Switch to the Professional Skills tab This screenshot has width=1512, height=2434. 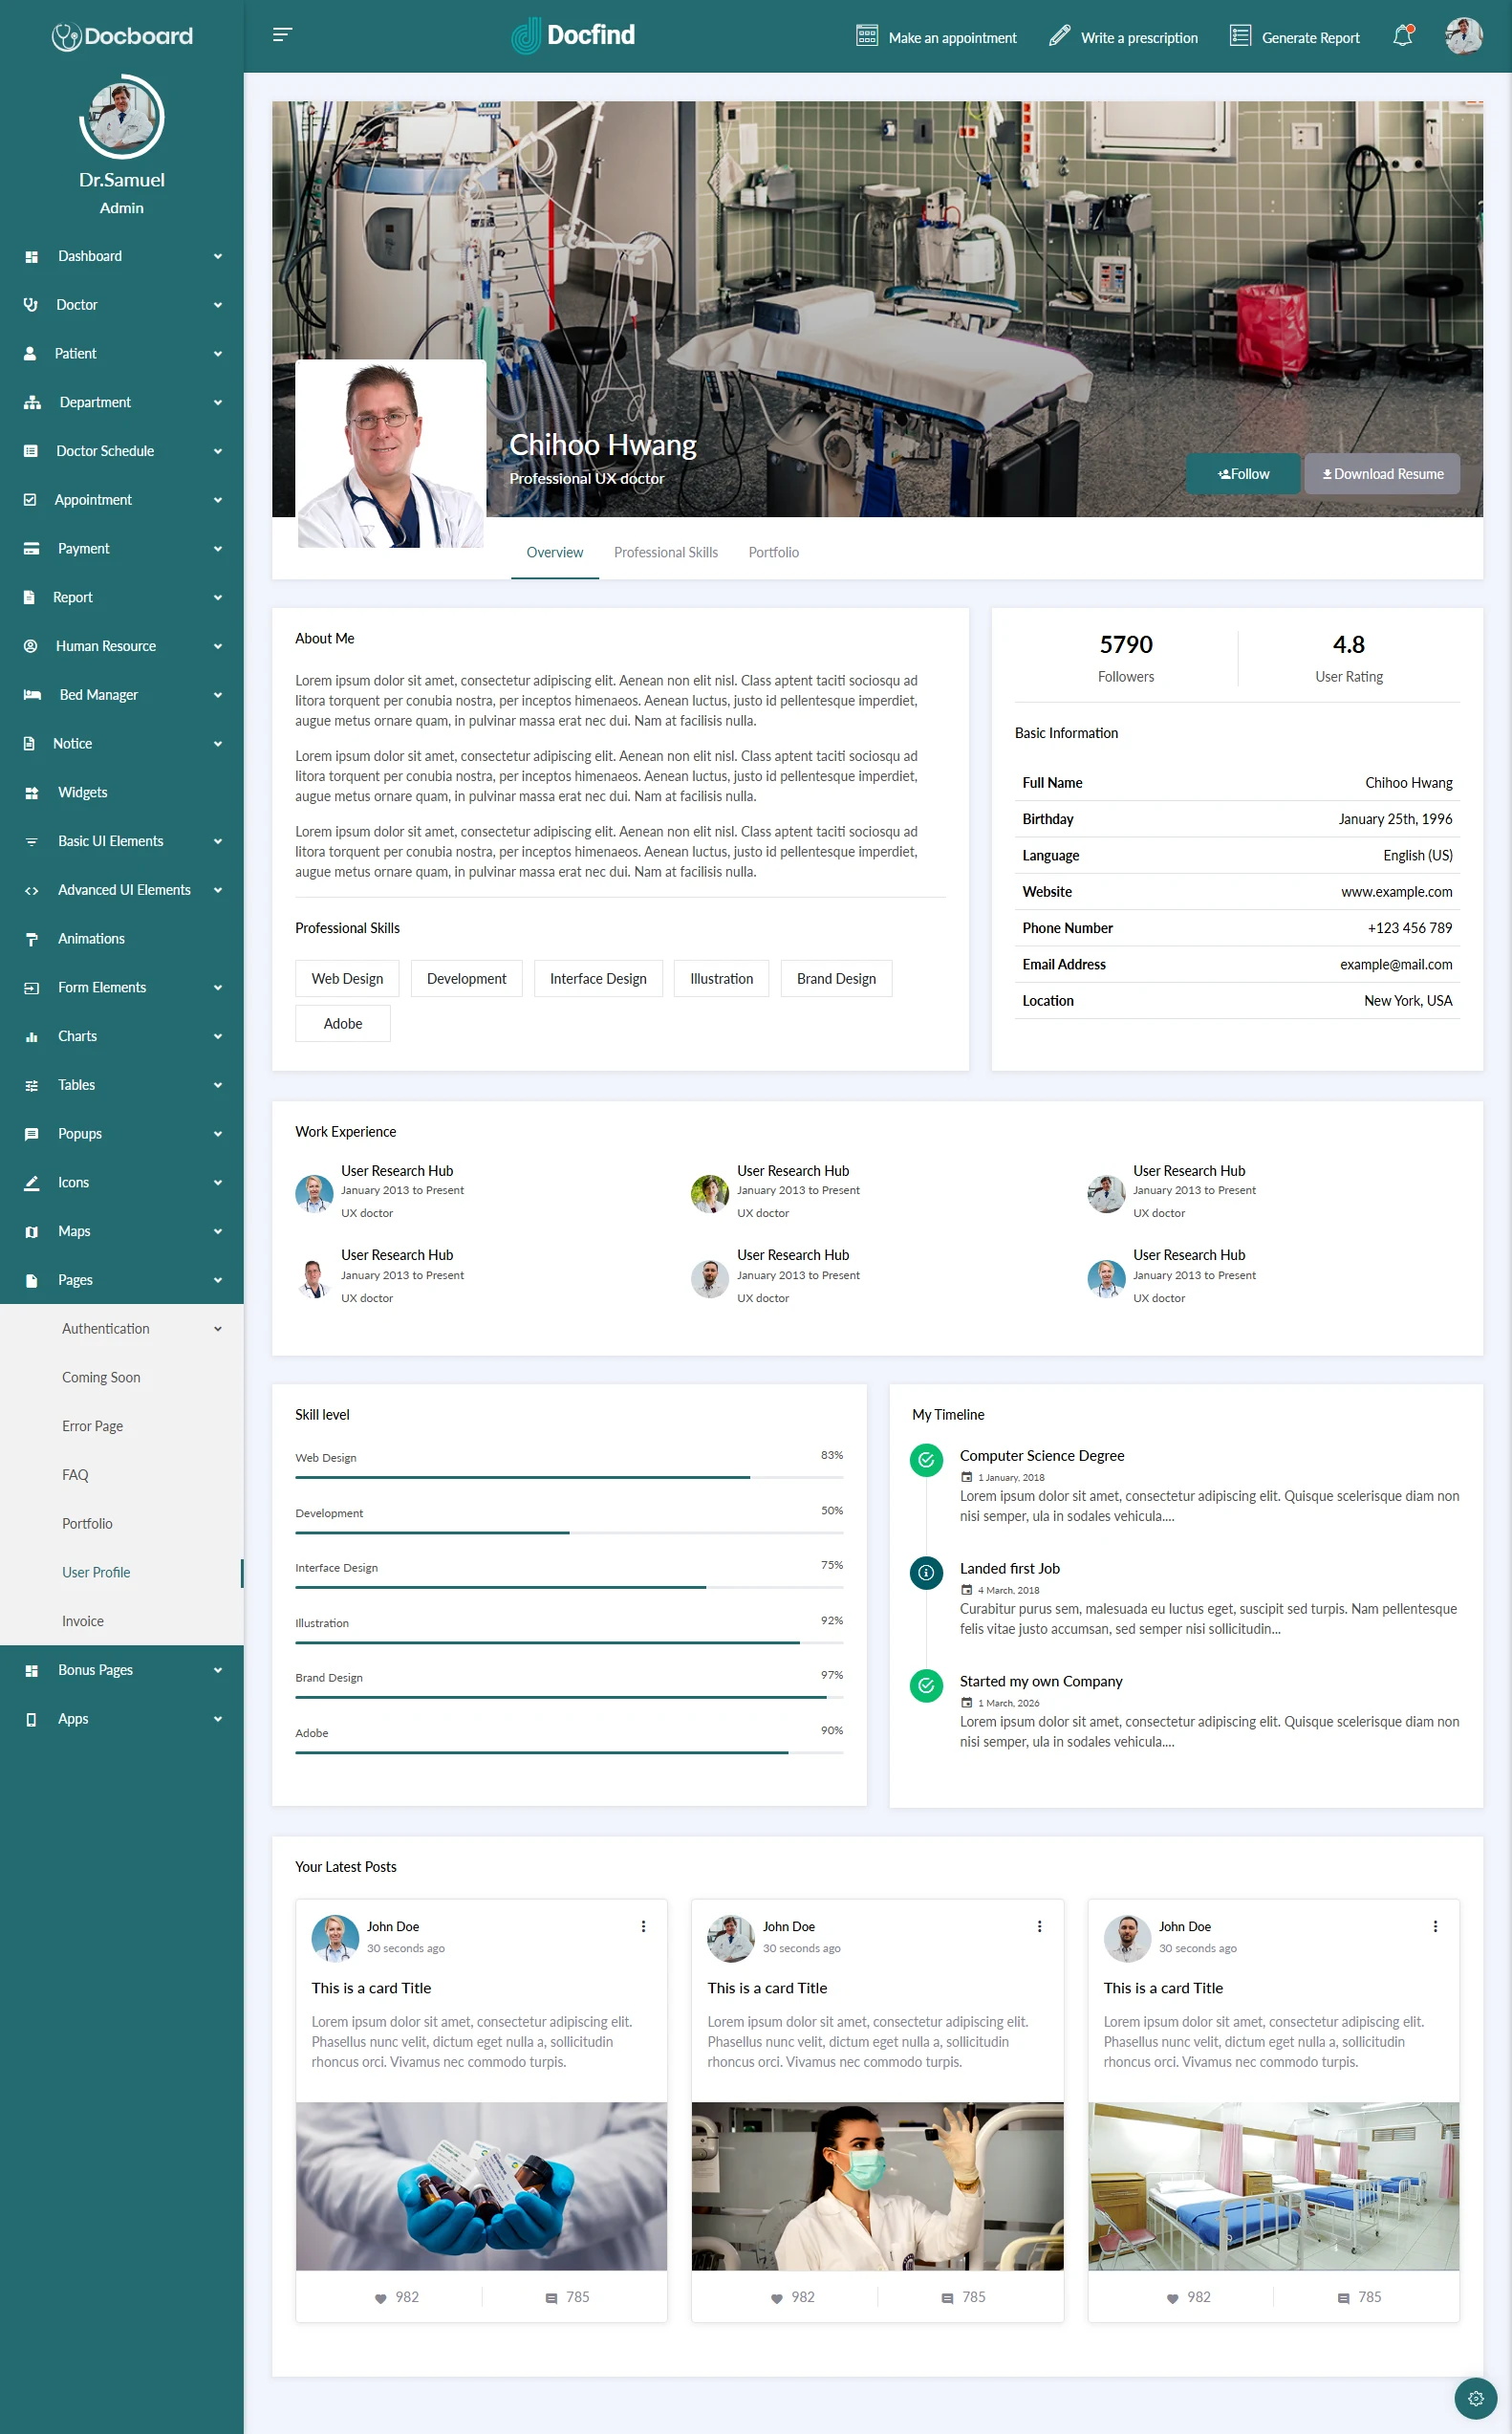(x=666, y=552)
